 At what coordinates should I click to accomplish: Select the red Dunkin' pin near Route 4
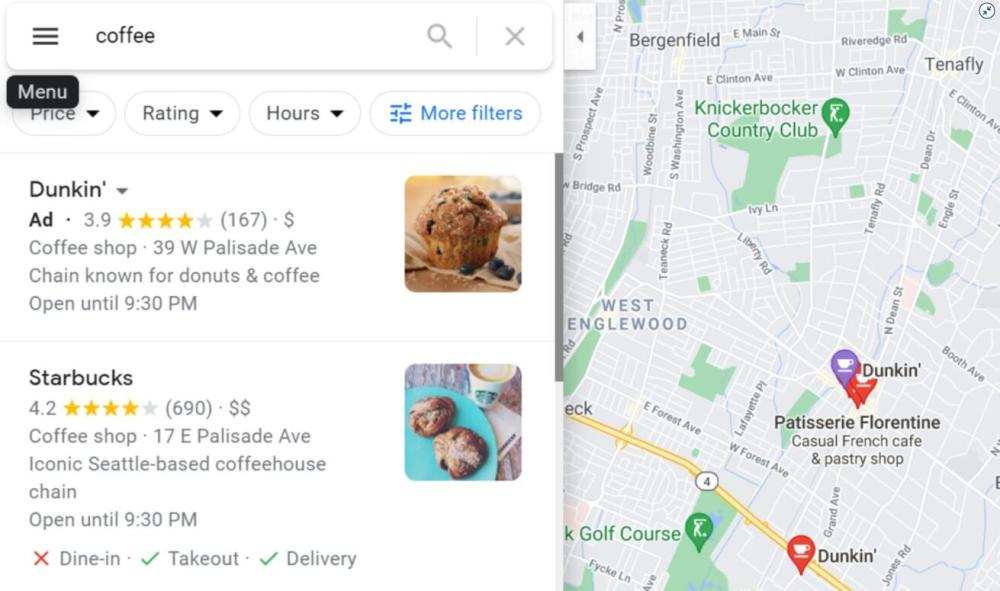coord(801,553)
